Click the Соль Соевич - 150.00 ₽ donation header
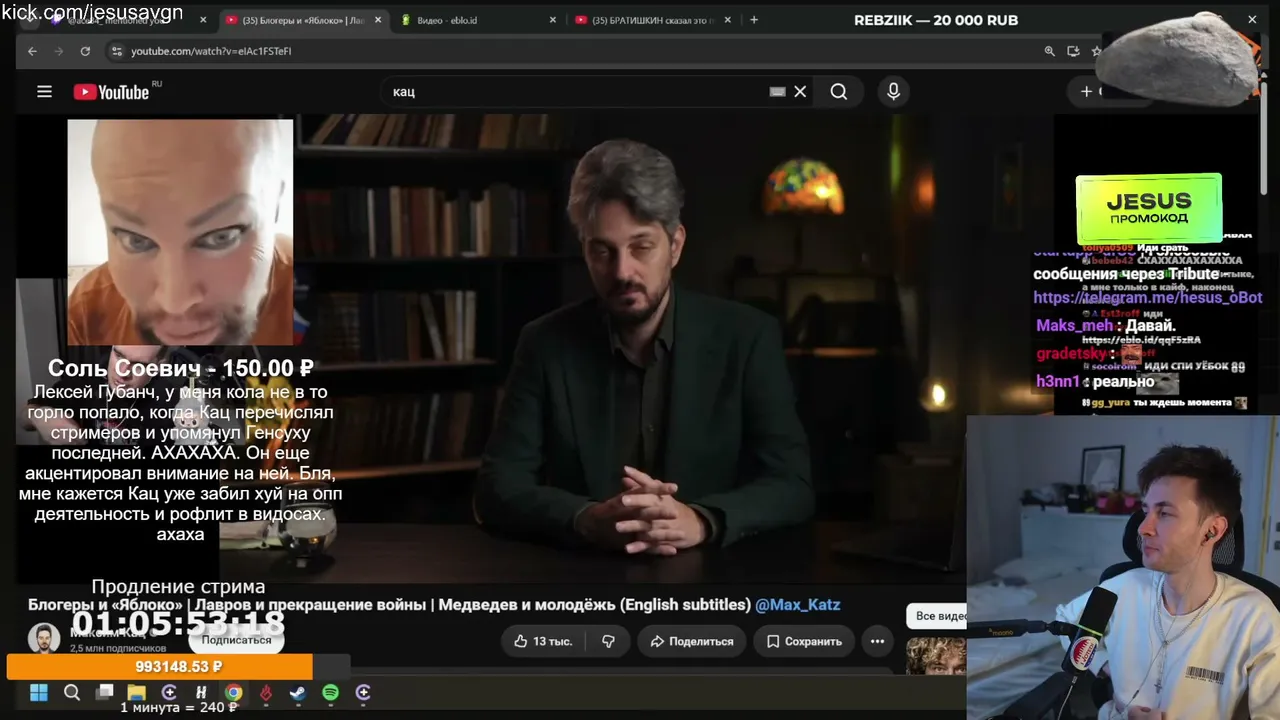Viewport: 1280px width, 720px height. 181,369
